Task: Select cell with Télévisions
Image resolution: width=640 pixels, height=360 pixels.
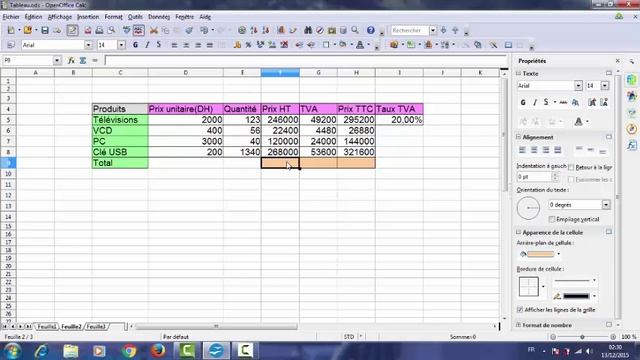Action: [120, 120]
